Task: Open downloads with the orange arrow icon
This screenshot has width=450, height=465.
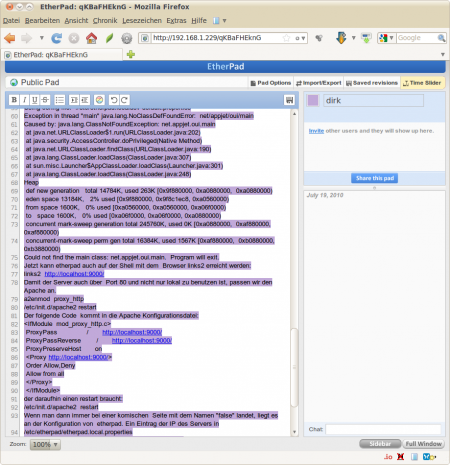Action: point(341,38)
